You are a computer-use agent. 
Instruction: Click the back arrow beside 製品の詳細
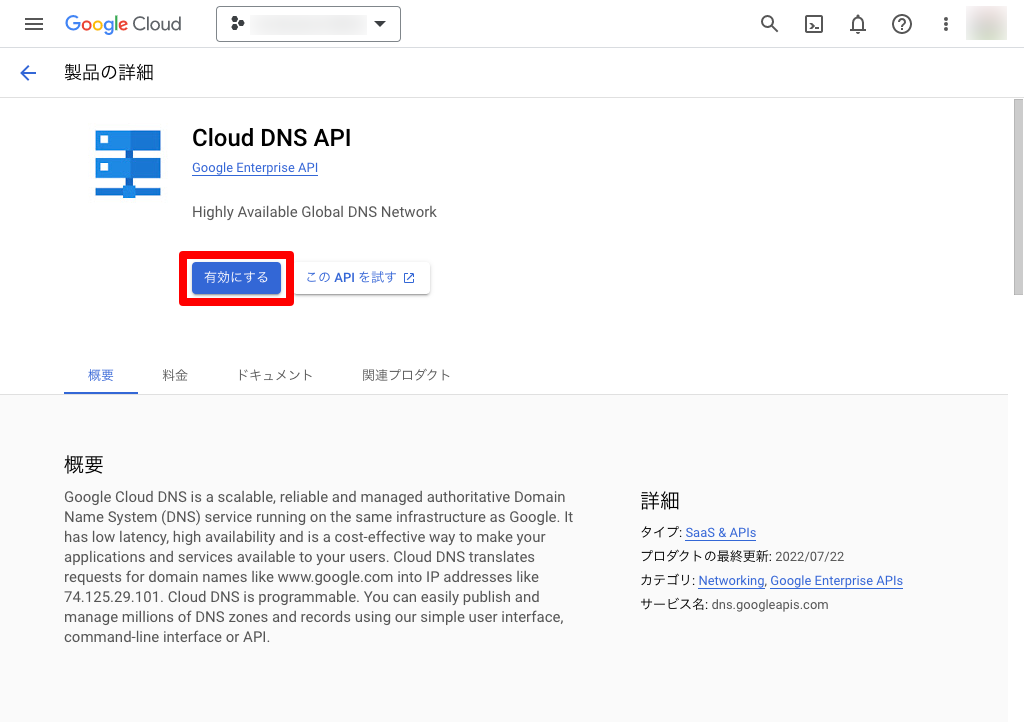point(28,72)
